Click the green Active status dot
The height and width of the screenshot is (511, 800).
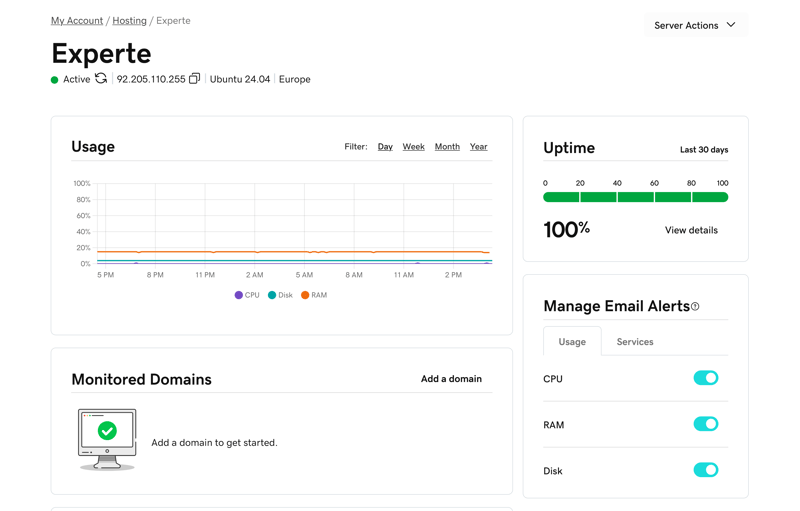pyautogui.click(x=55, y=80)
